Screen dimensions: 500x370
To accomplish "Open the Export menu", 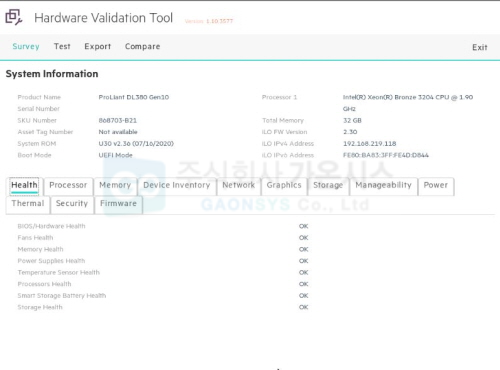I will 98,46.
